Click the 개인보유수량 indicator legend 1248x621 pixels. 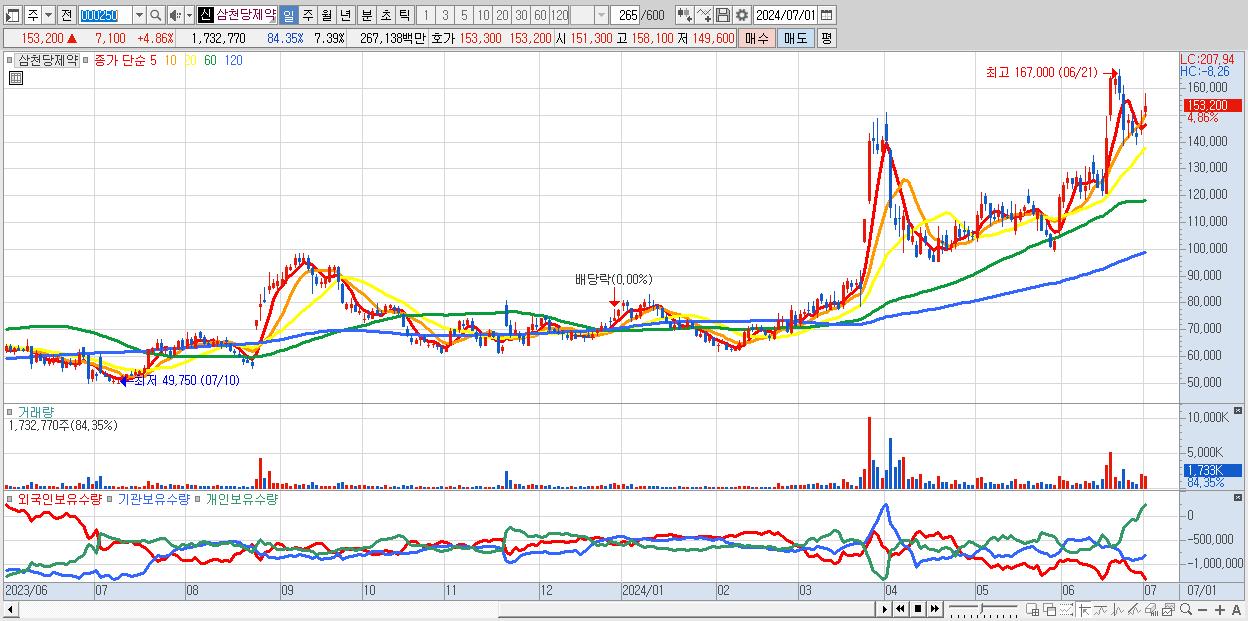click(x=241, y=498)
